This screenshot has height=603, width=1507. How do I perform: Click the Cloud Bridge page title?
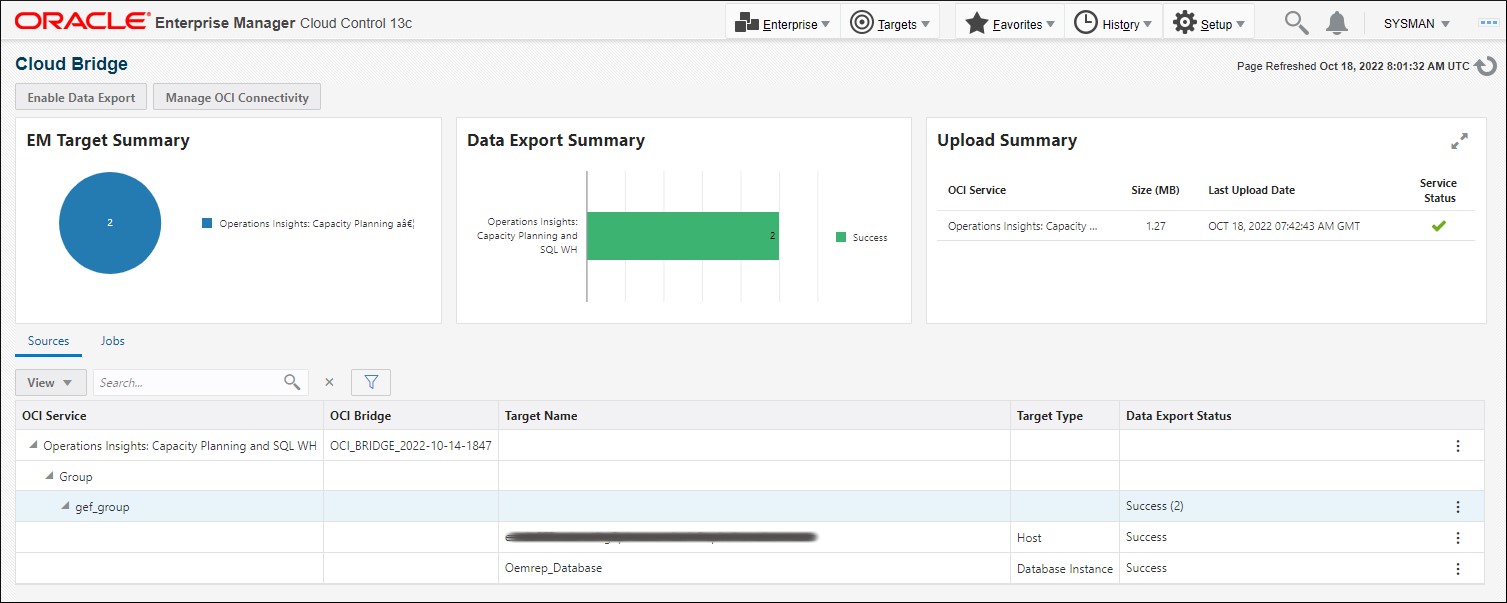pyautogui.click(x=72, y=64)
